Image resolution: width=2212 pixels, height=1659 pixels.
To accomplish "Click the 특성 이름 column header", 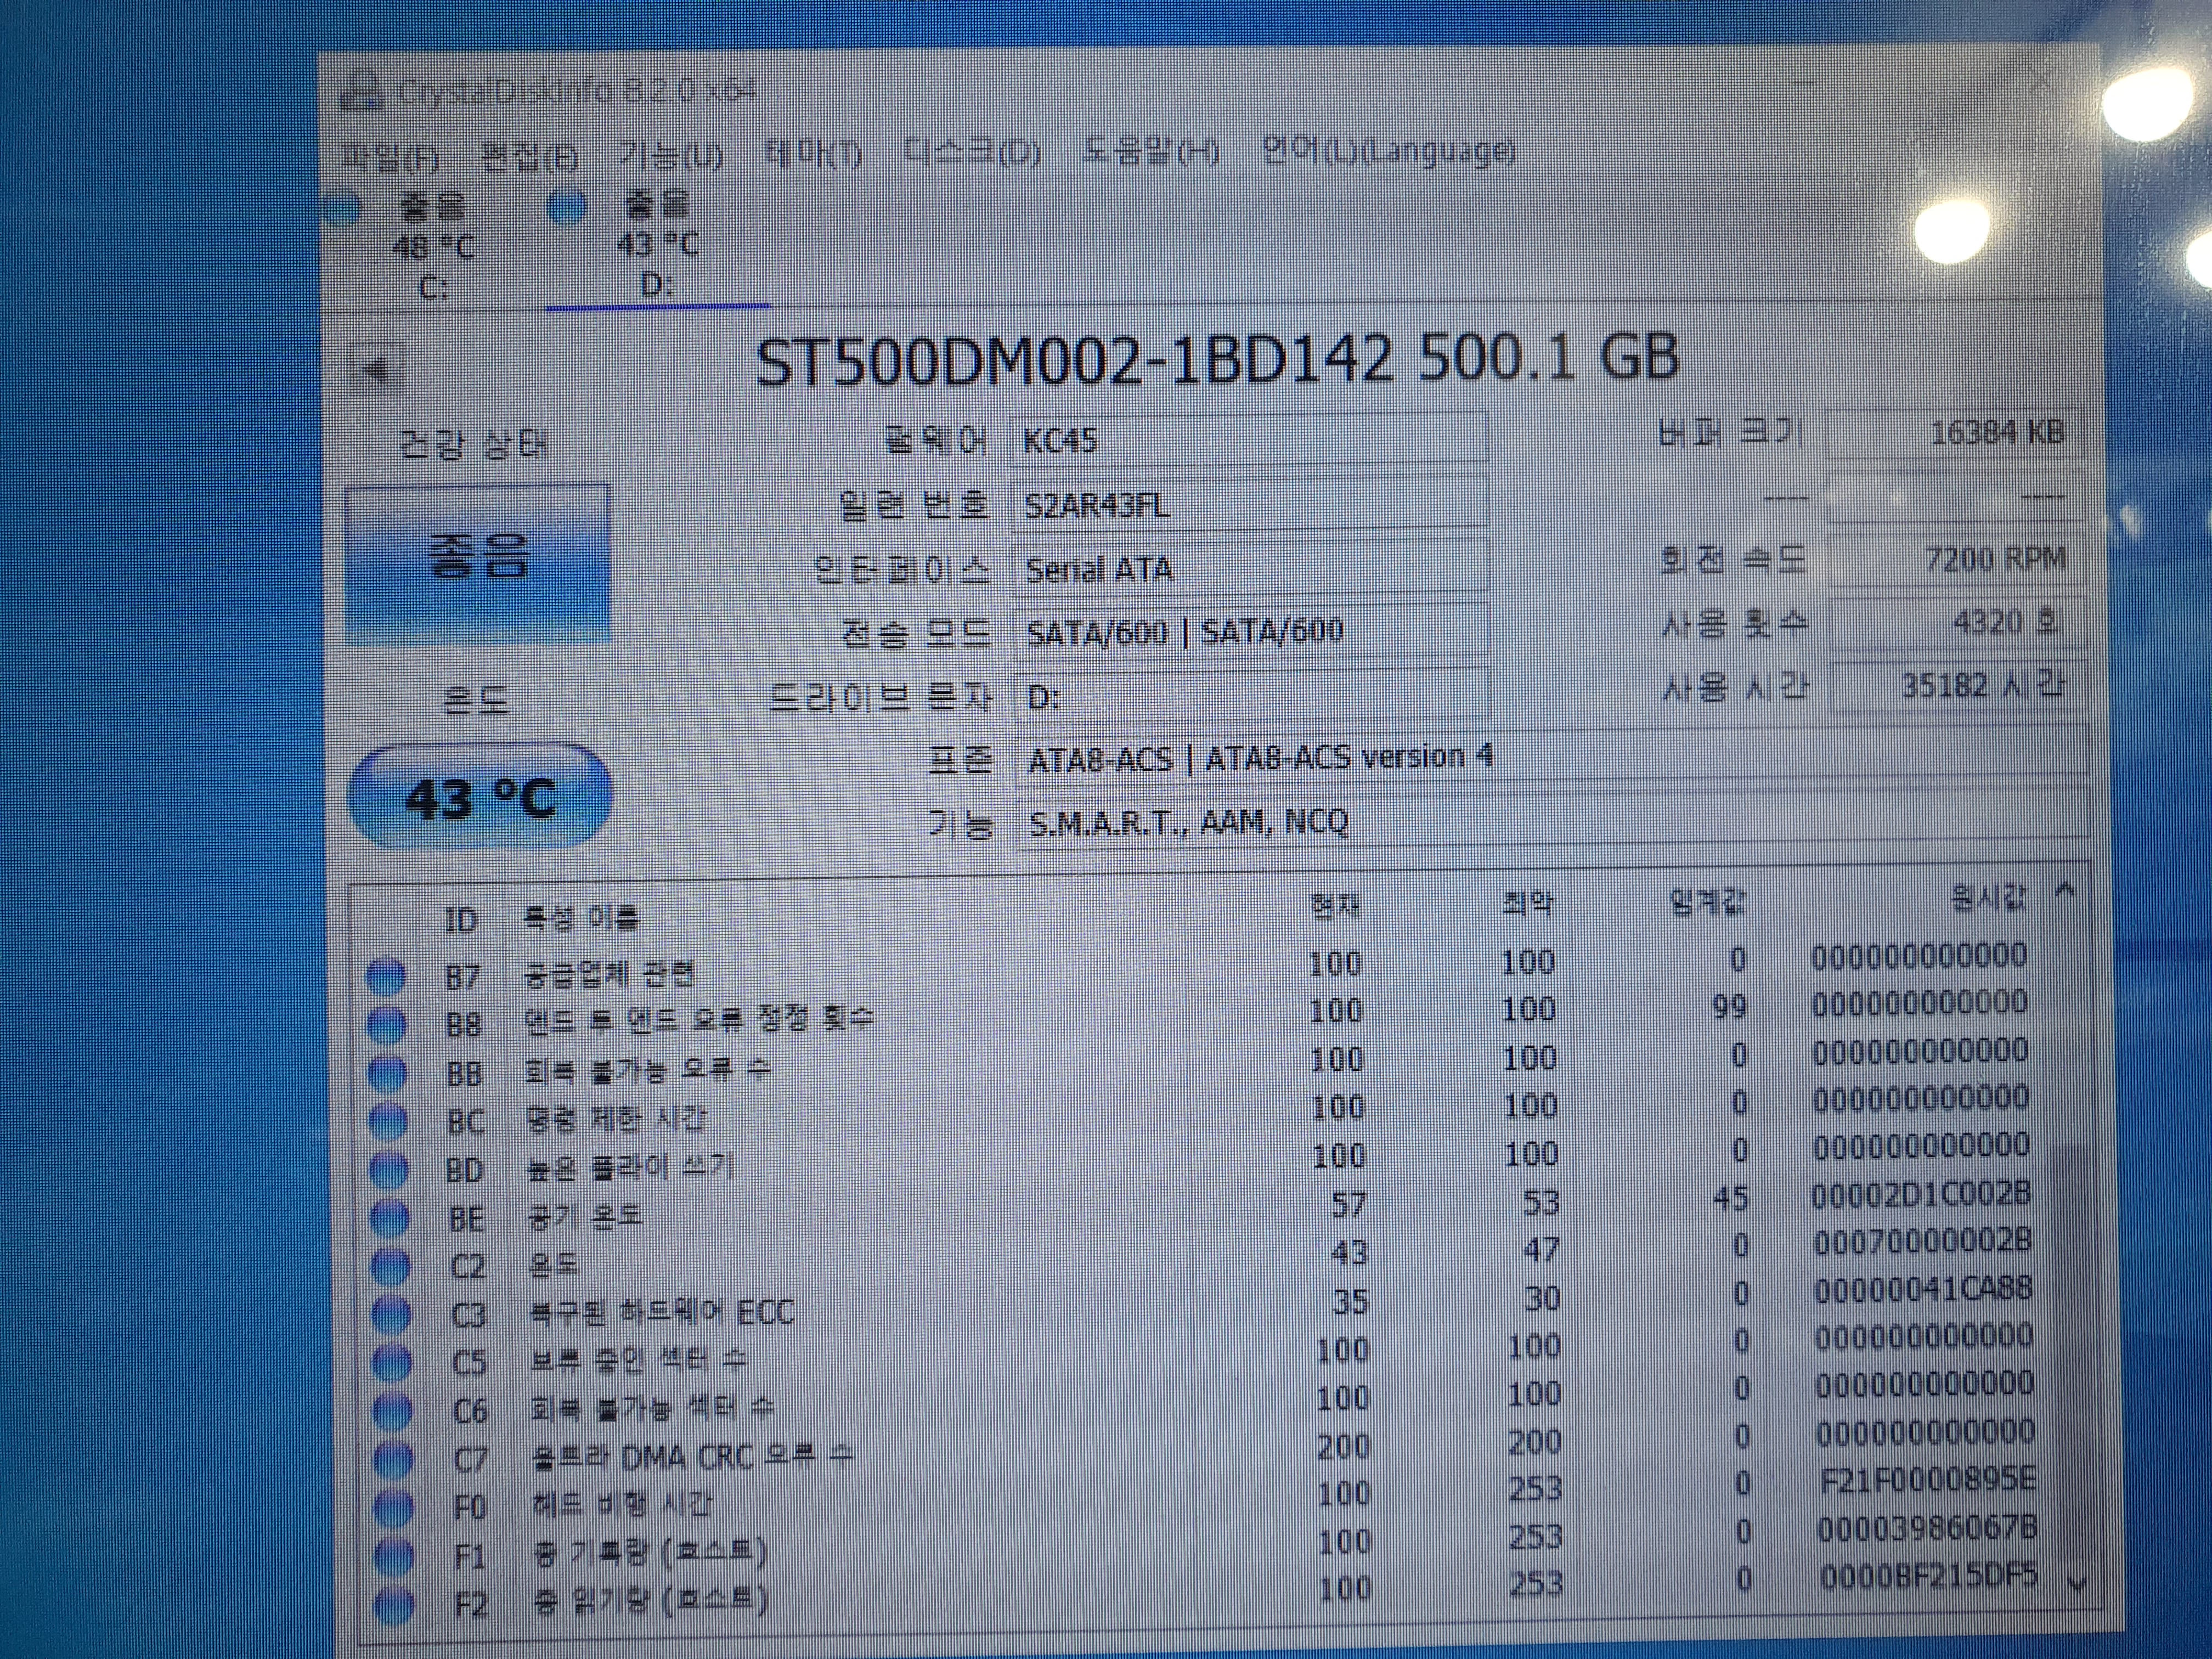I will coord(582,917).
